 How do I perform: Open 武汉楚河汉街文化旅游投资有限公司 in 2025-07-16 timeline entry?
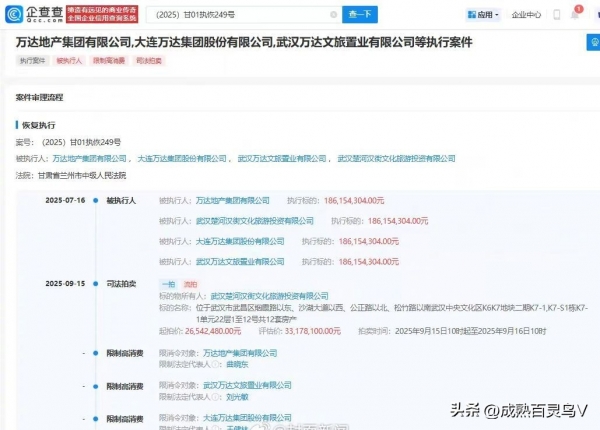255,221
